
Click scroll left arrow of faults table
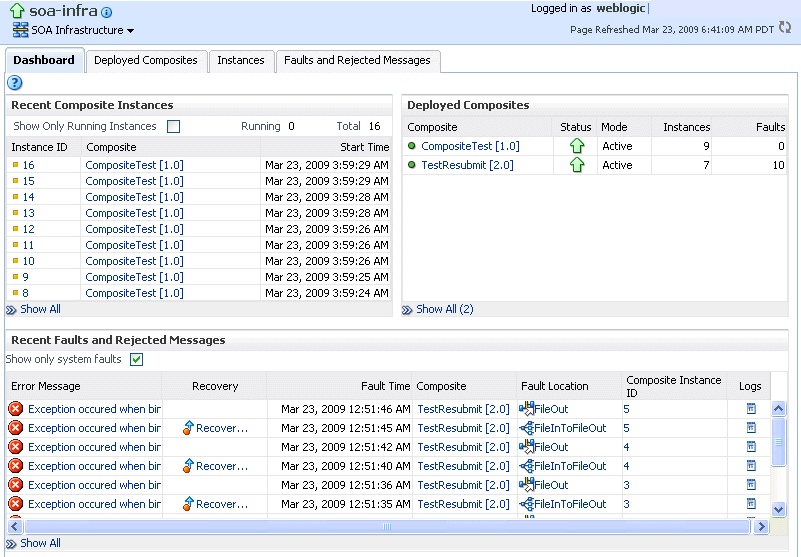[x=14, y=526]
